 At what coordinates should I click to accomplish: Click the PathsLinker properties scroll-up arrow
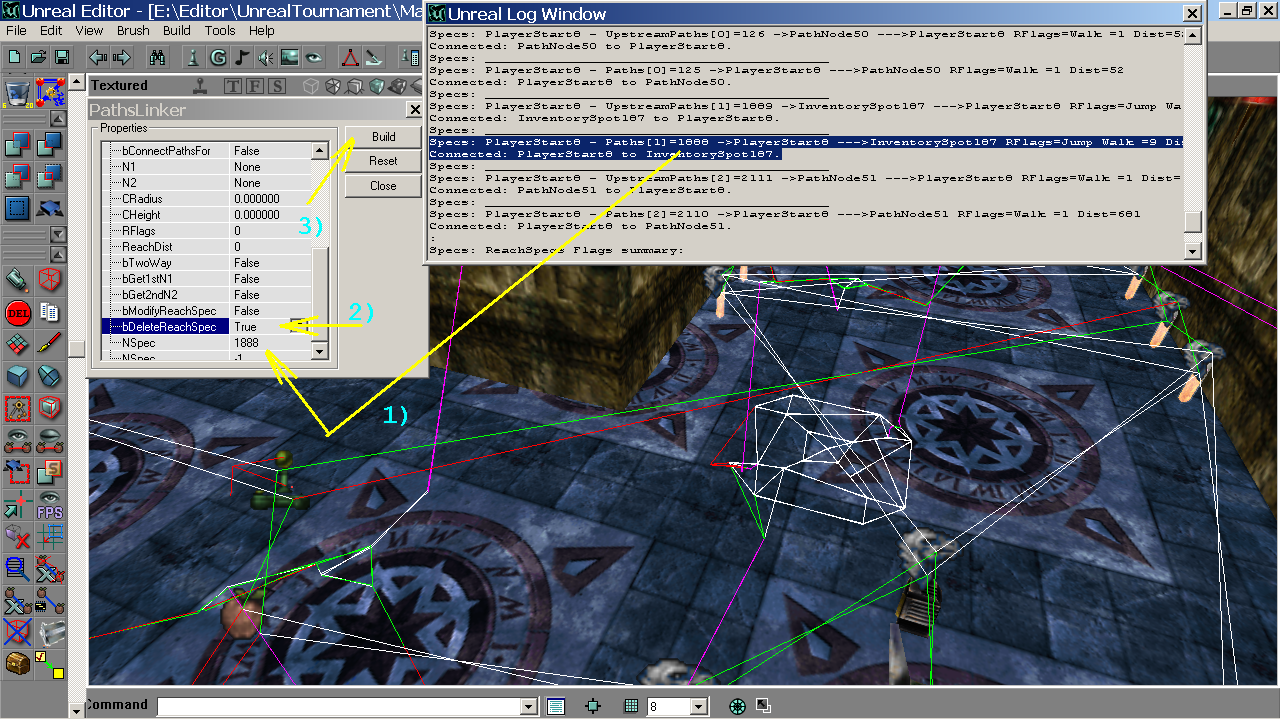pyautogui.click(x=319, y=151)
